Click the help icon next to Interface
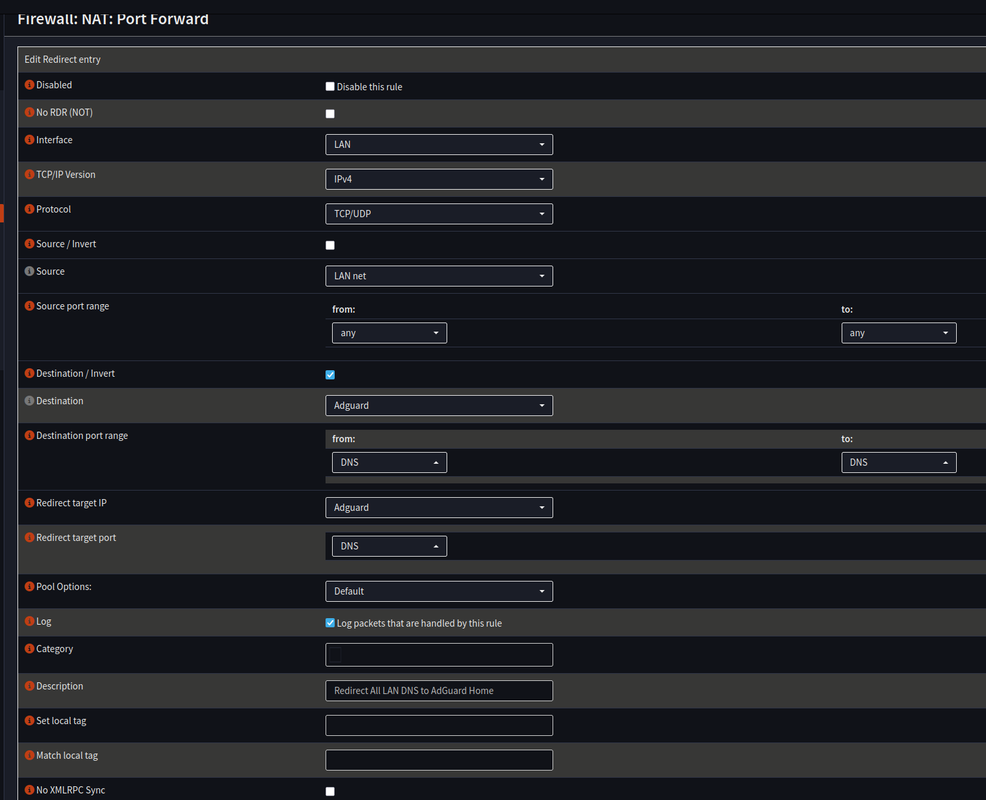The image size is (986, 800). 29,140
